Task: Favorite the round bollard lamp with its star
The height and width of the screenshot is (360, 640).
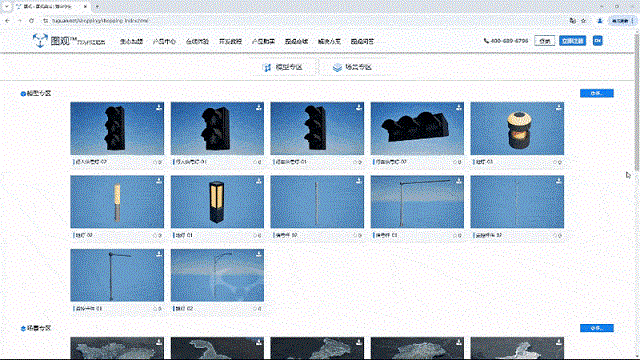Action: [555, 162]
